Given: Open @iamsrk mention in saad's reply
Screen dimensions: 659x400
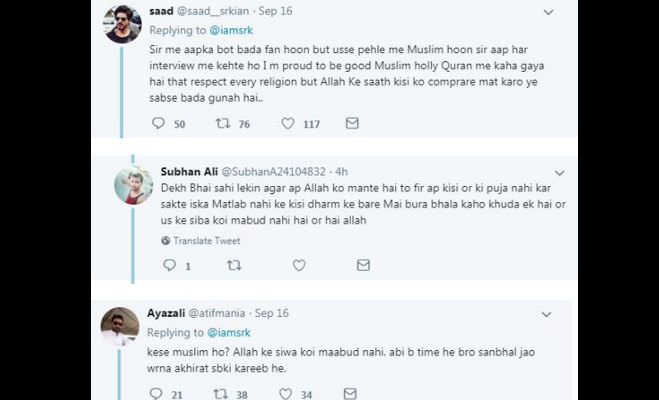Looking at the screenshot, I should [232, 30].
